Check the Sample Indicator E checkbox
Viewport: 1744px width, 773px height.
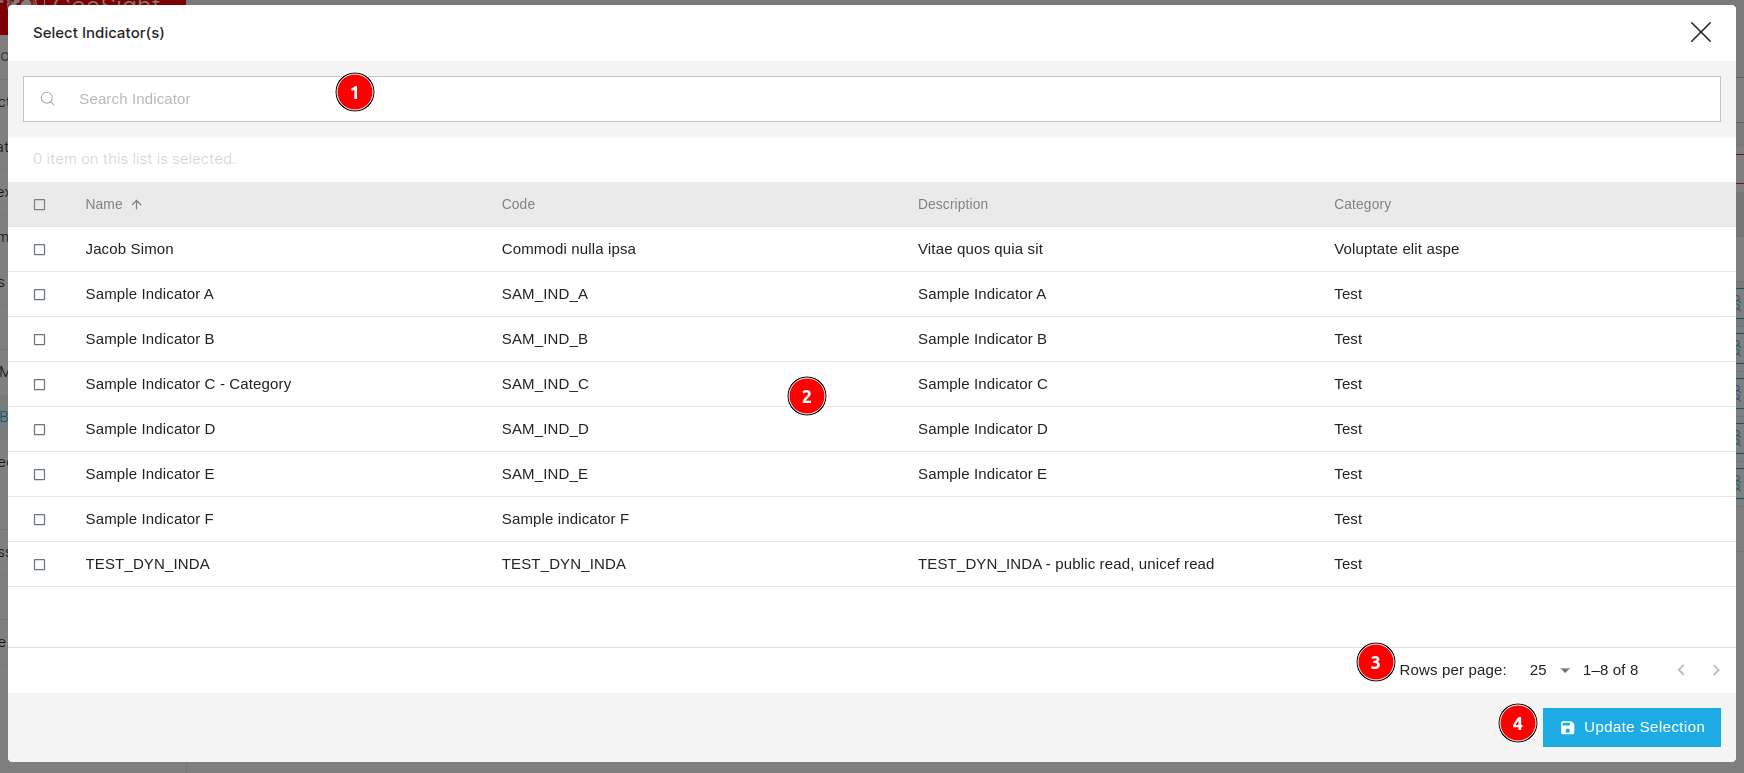pos(40,474)
